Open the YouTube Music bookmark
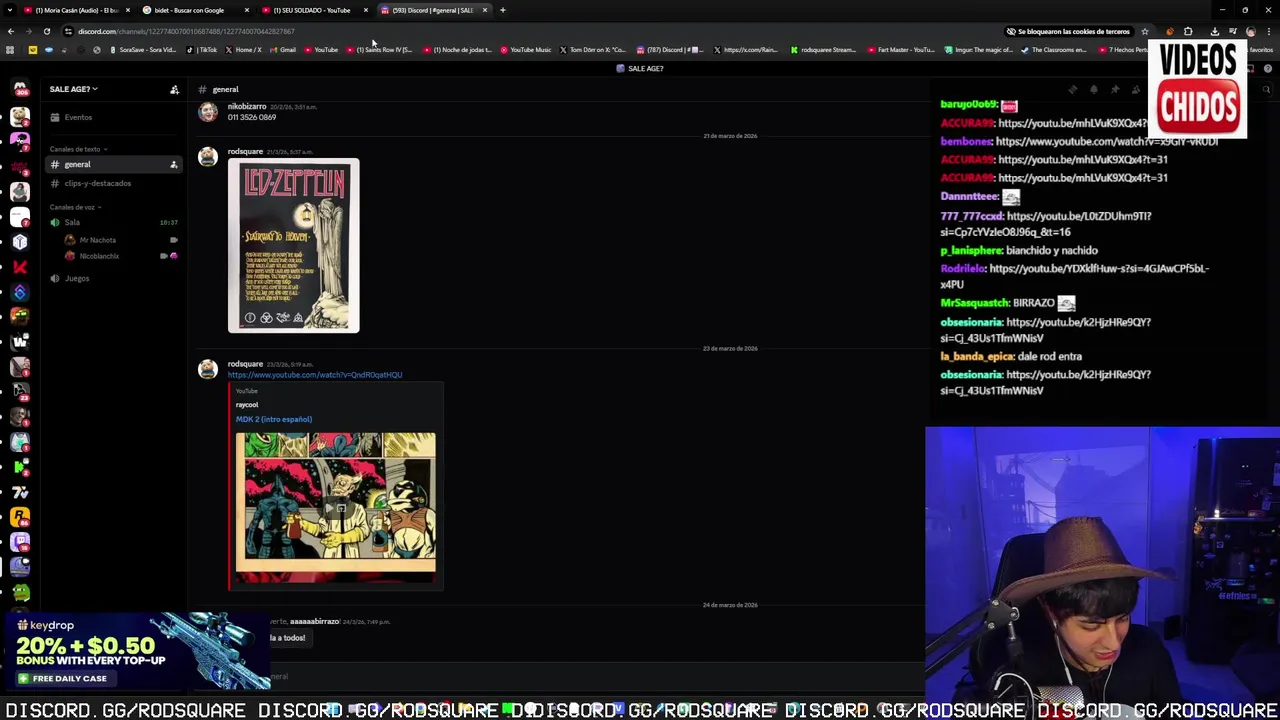 pos(526,49)
